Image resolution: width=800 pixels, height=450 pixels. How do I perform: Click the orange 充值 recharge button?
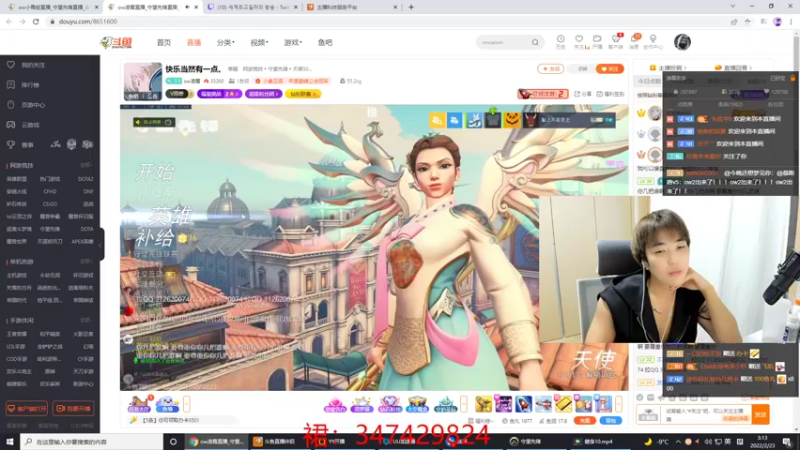click(x=585, y=421)
